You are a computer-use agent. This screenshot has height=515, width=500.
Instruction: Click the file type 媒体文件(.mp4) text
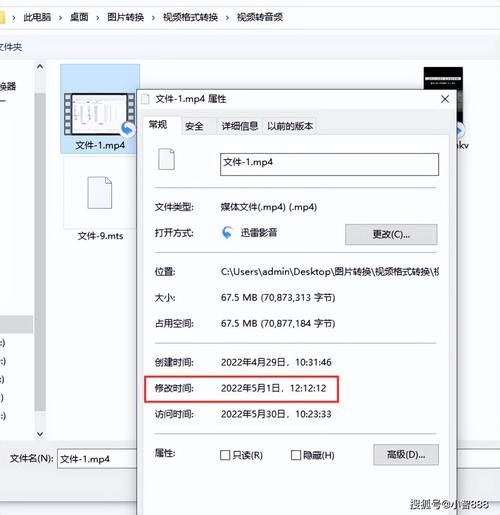pos(269,207)
